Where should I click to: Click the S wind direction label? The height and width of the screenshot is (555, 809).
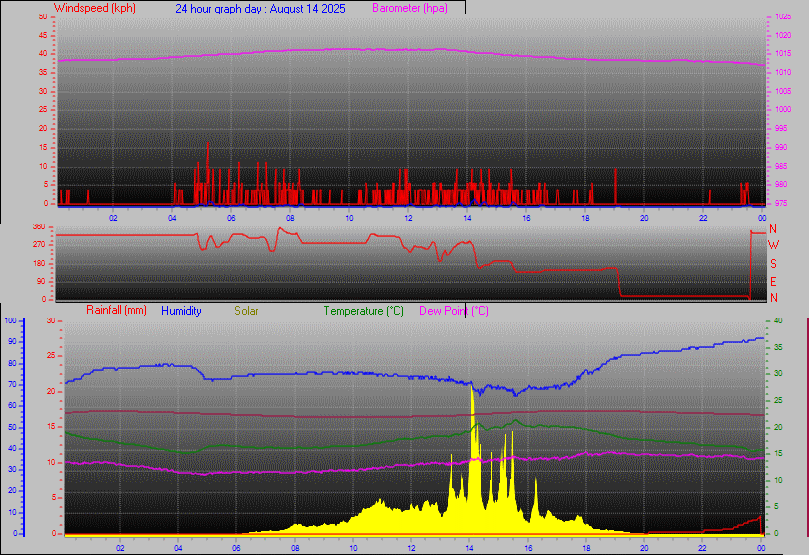tap(773, 264)
